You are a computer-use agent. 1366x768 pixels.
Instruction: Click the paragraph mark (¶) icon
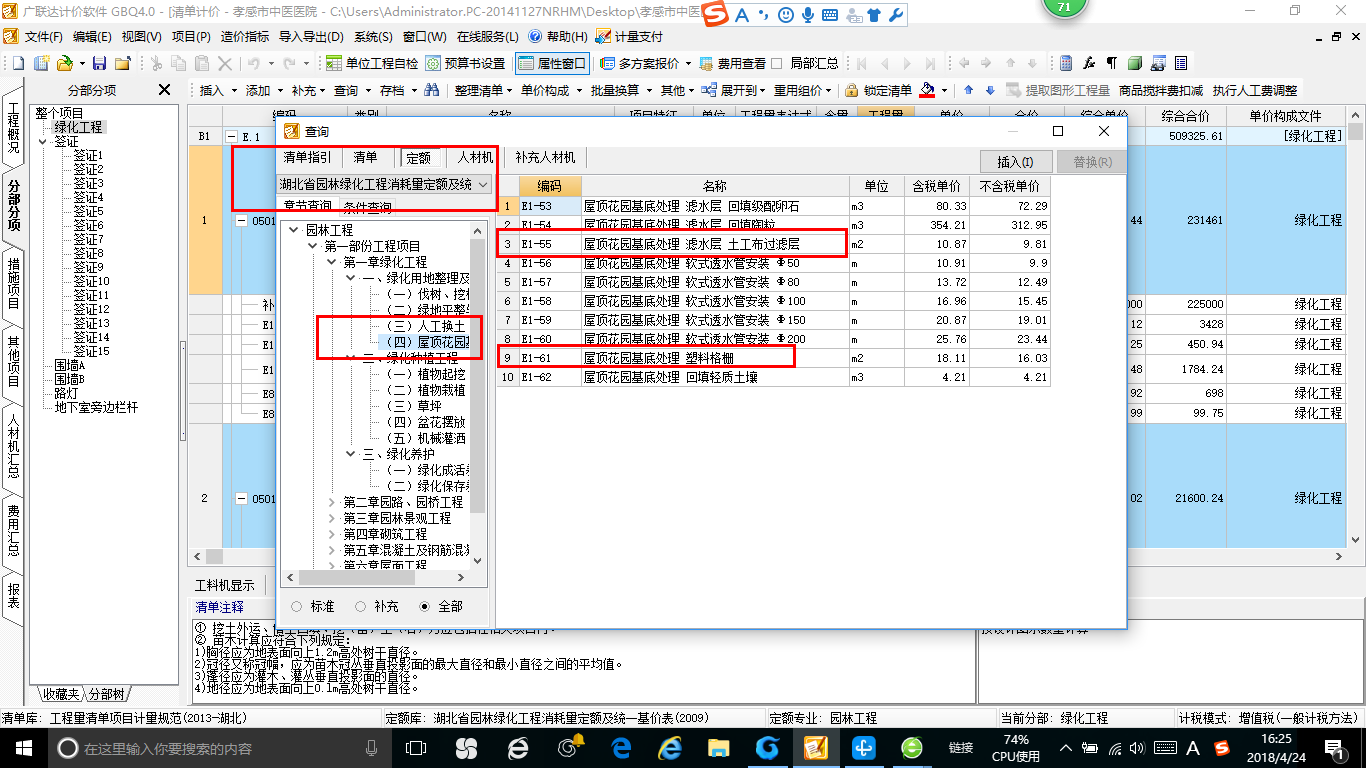[x=1112, y=63]
